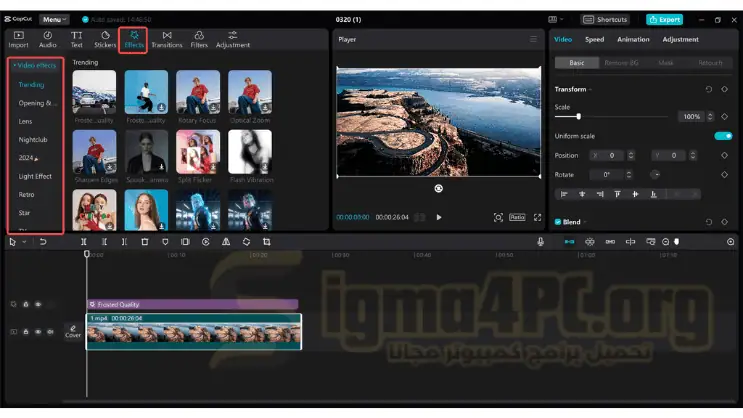Open the Transitions library

tap(166, 39)
